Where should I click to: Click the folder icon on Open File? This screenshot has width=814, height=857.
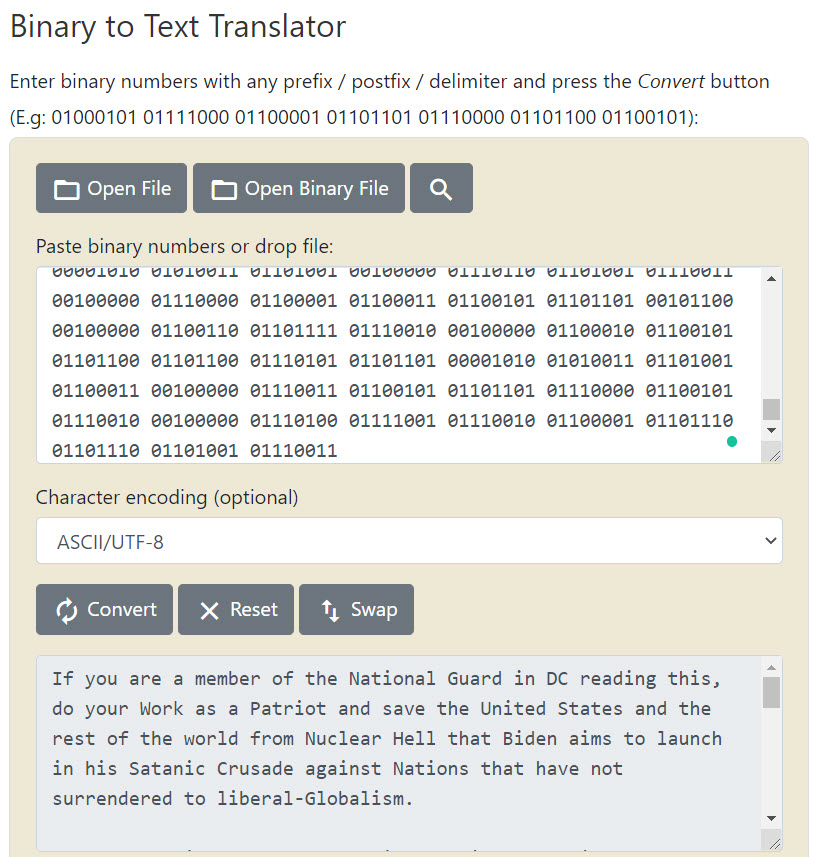point(67,189)
